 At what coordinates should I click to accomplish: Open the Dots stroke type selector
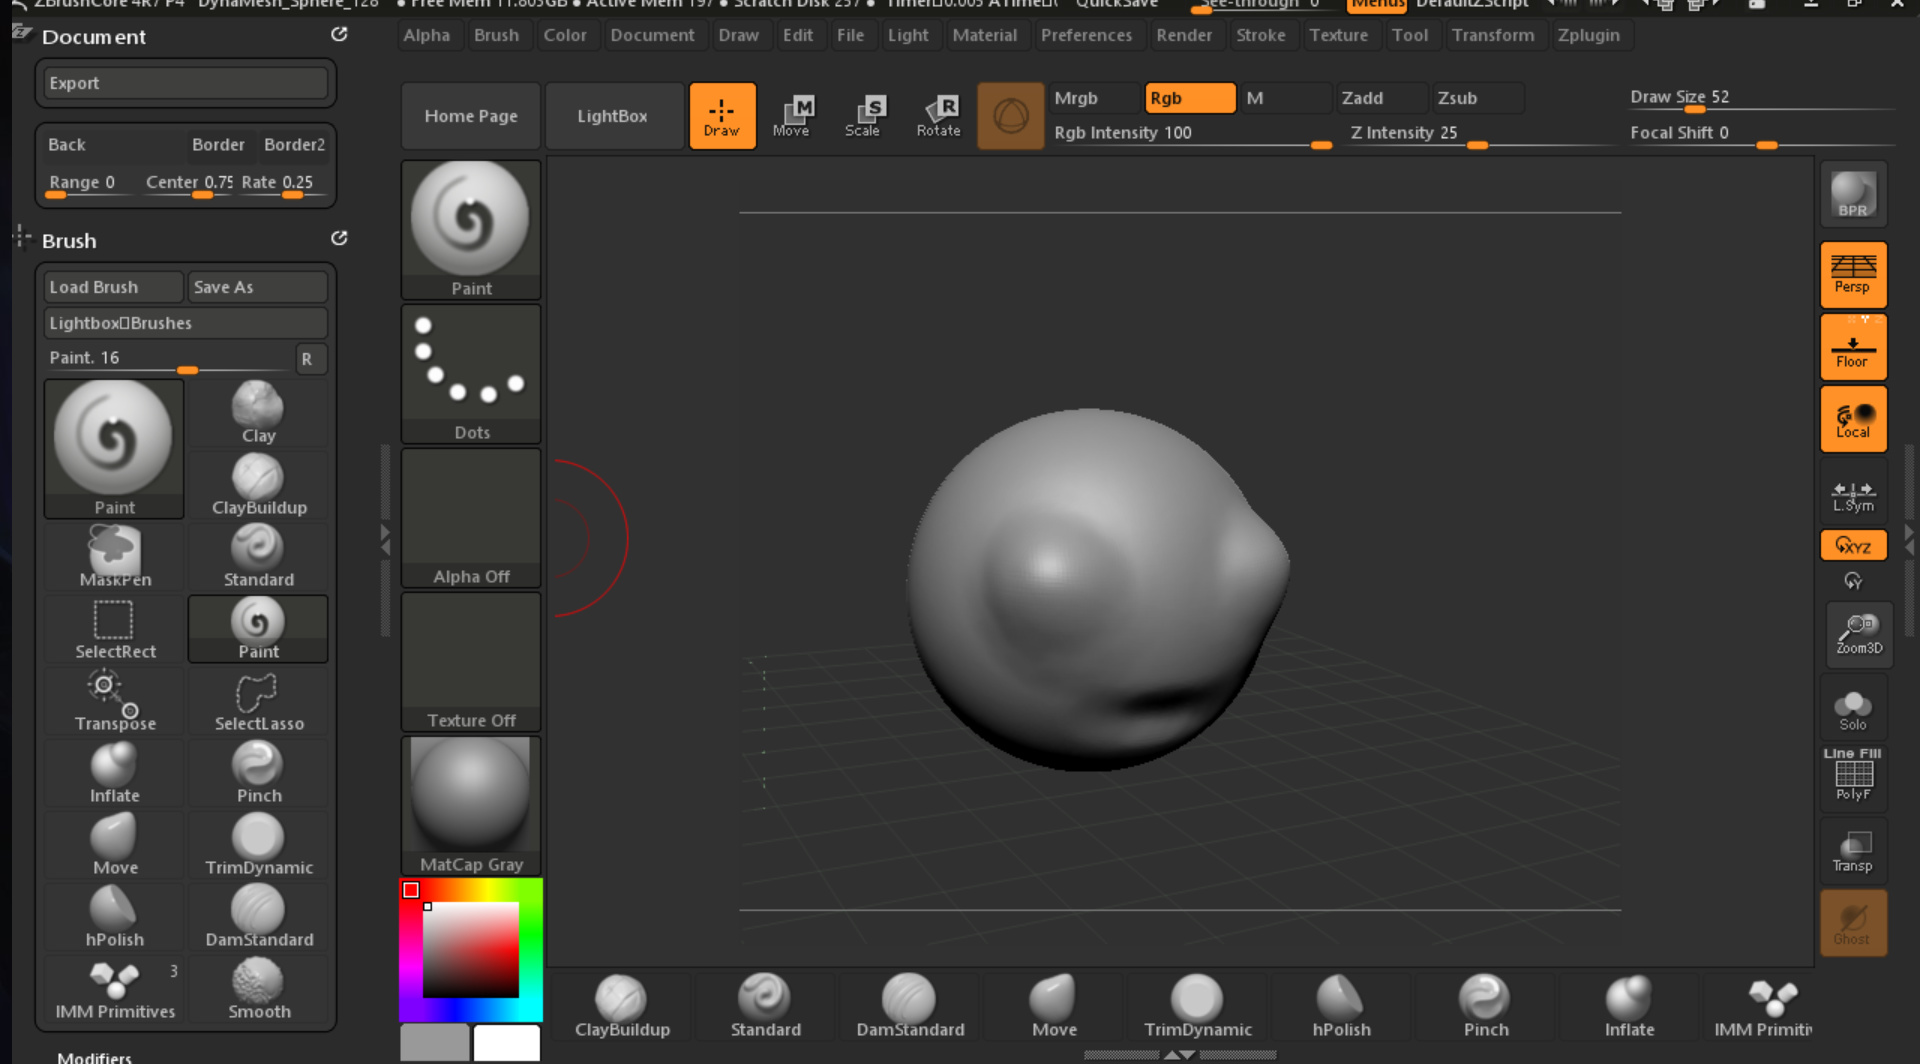tap(471, 374)
